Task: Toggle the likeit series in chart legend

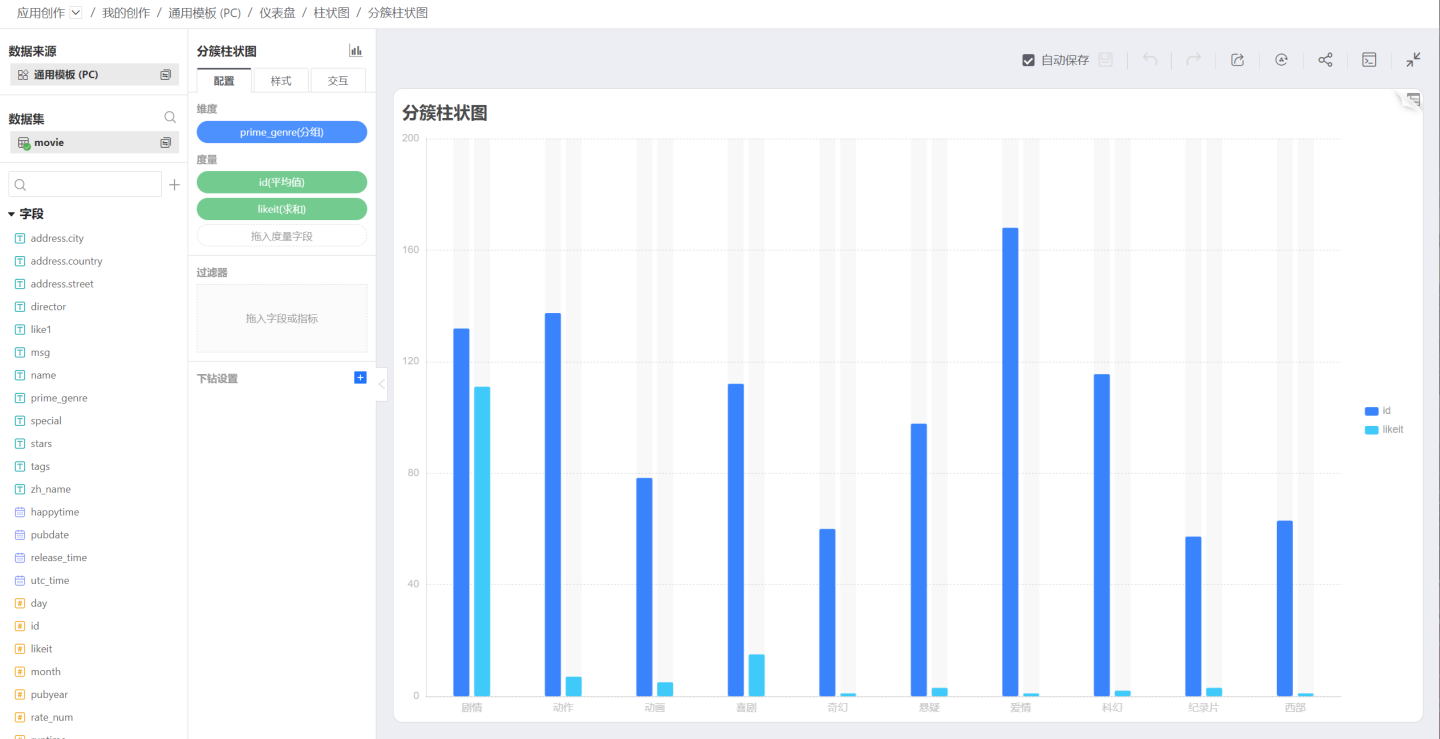Action: pyautogui.click(x=1384, y=430)
